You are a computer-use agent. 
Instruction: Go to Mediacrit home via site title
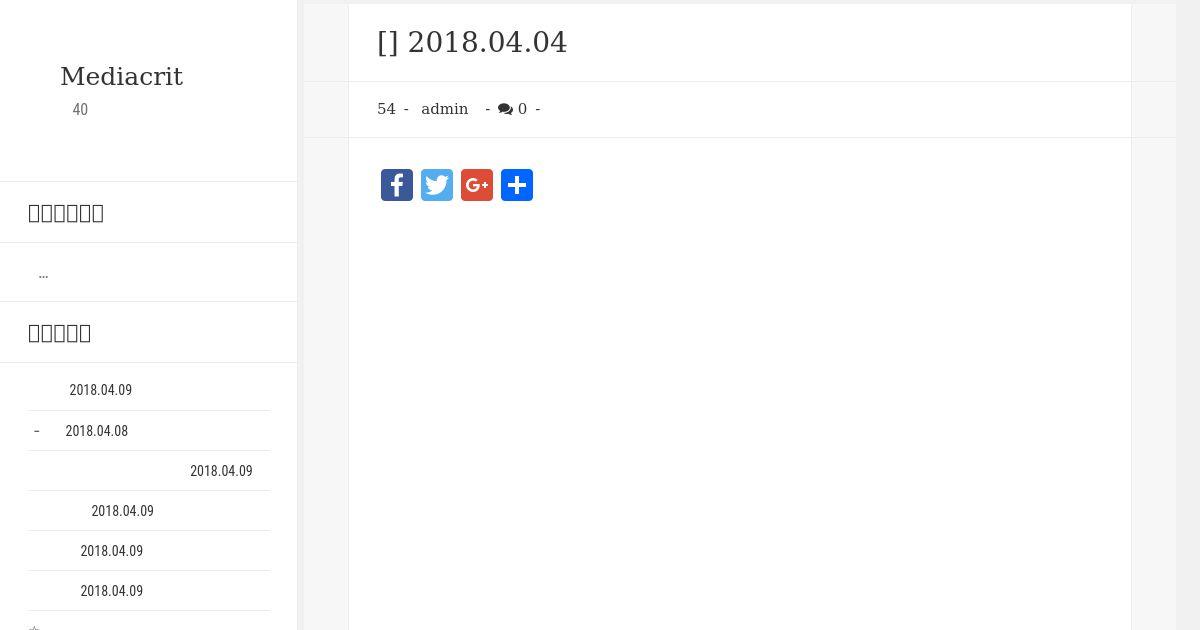[121, 77]
